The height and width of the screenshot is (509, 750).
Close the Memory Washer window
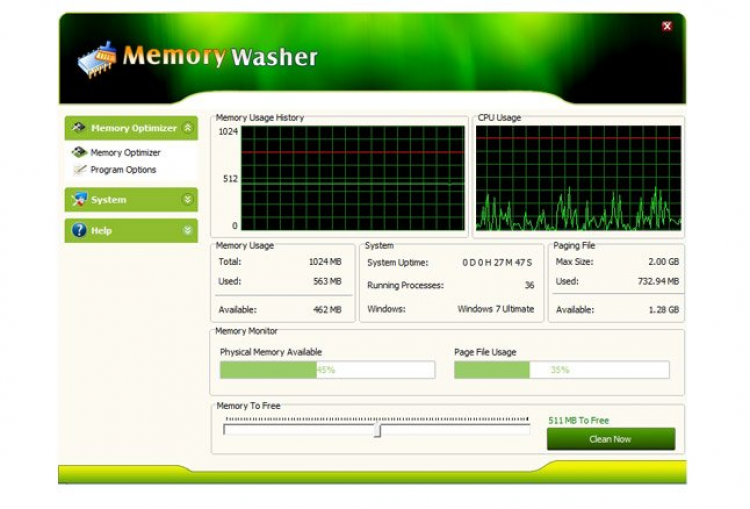(667, 26)
